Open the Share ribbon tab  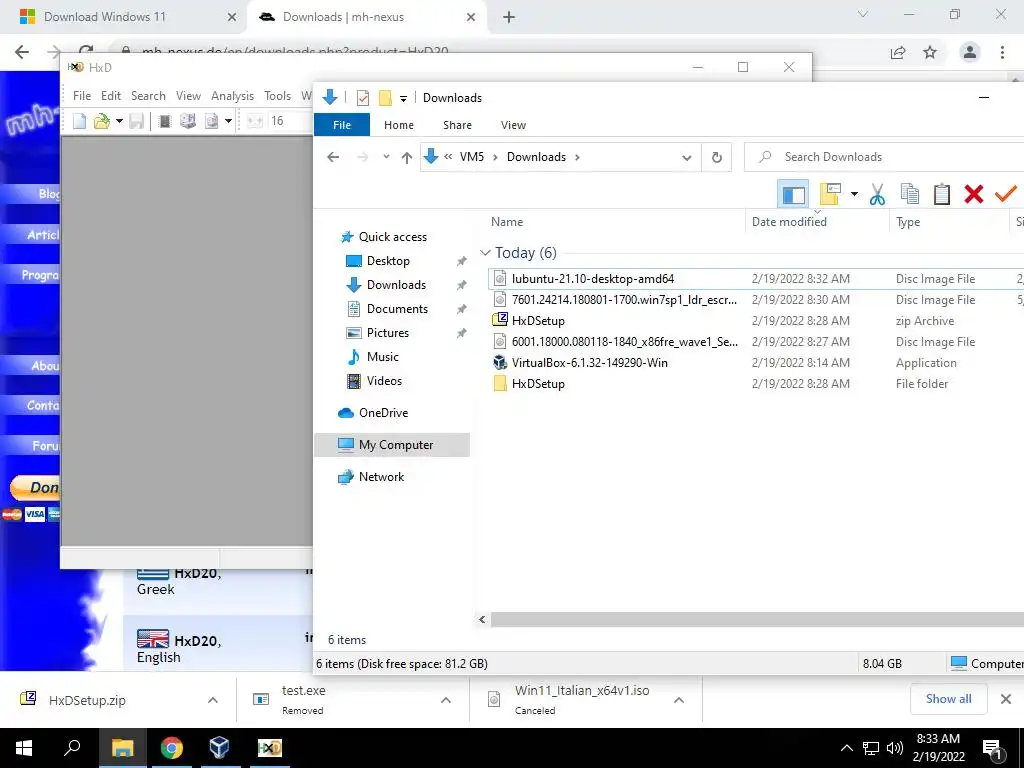[x=457, y=125]
